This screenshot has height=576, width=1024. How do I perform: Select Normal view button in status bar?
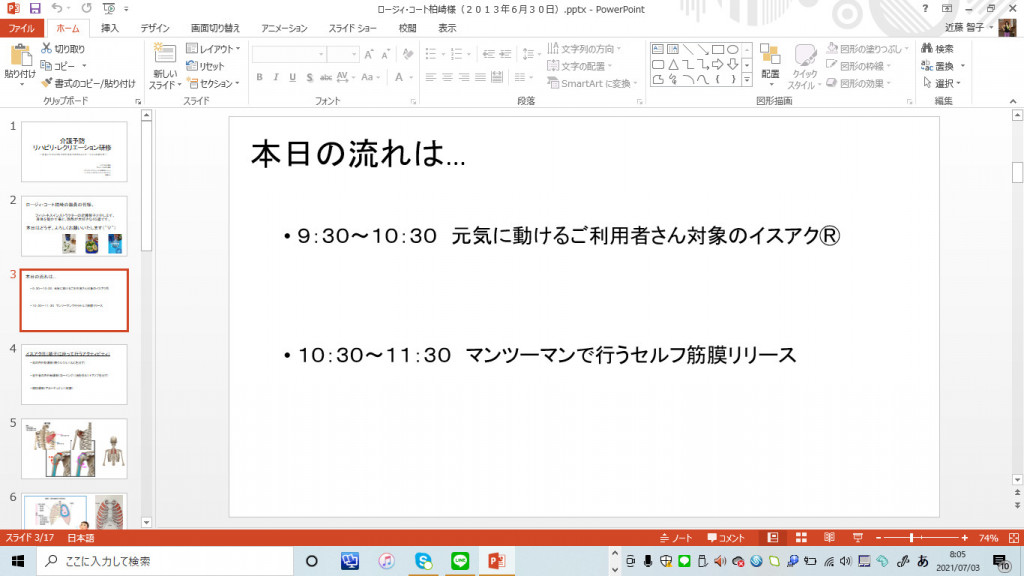click(772, 537)
